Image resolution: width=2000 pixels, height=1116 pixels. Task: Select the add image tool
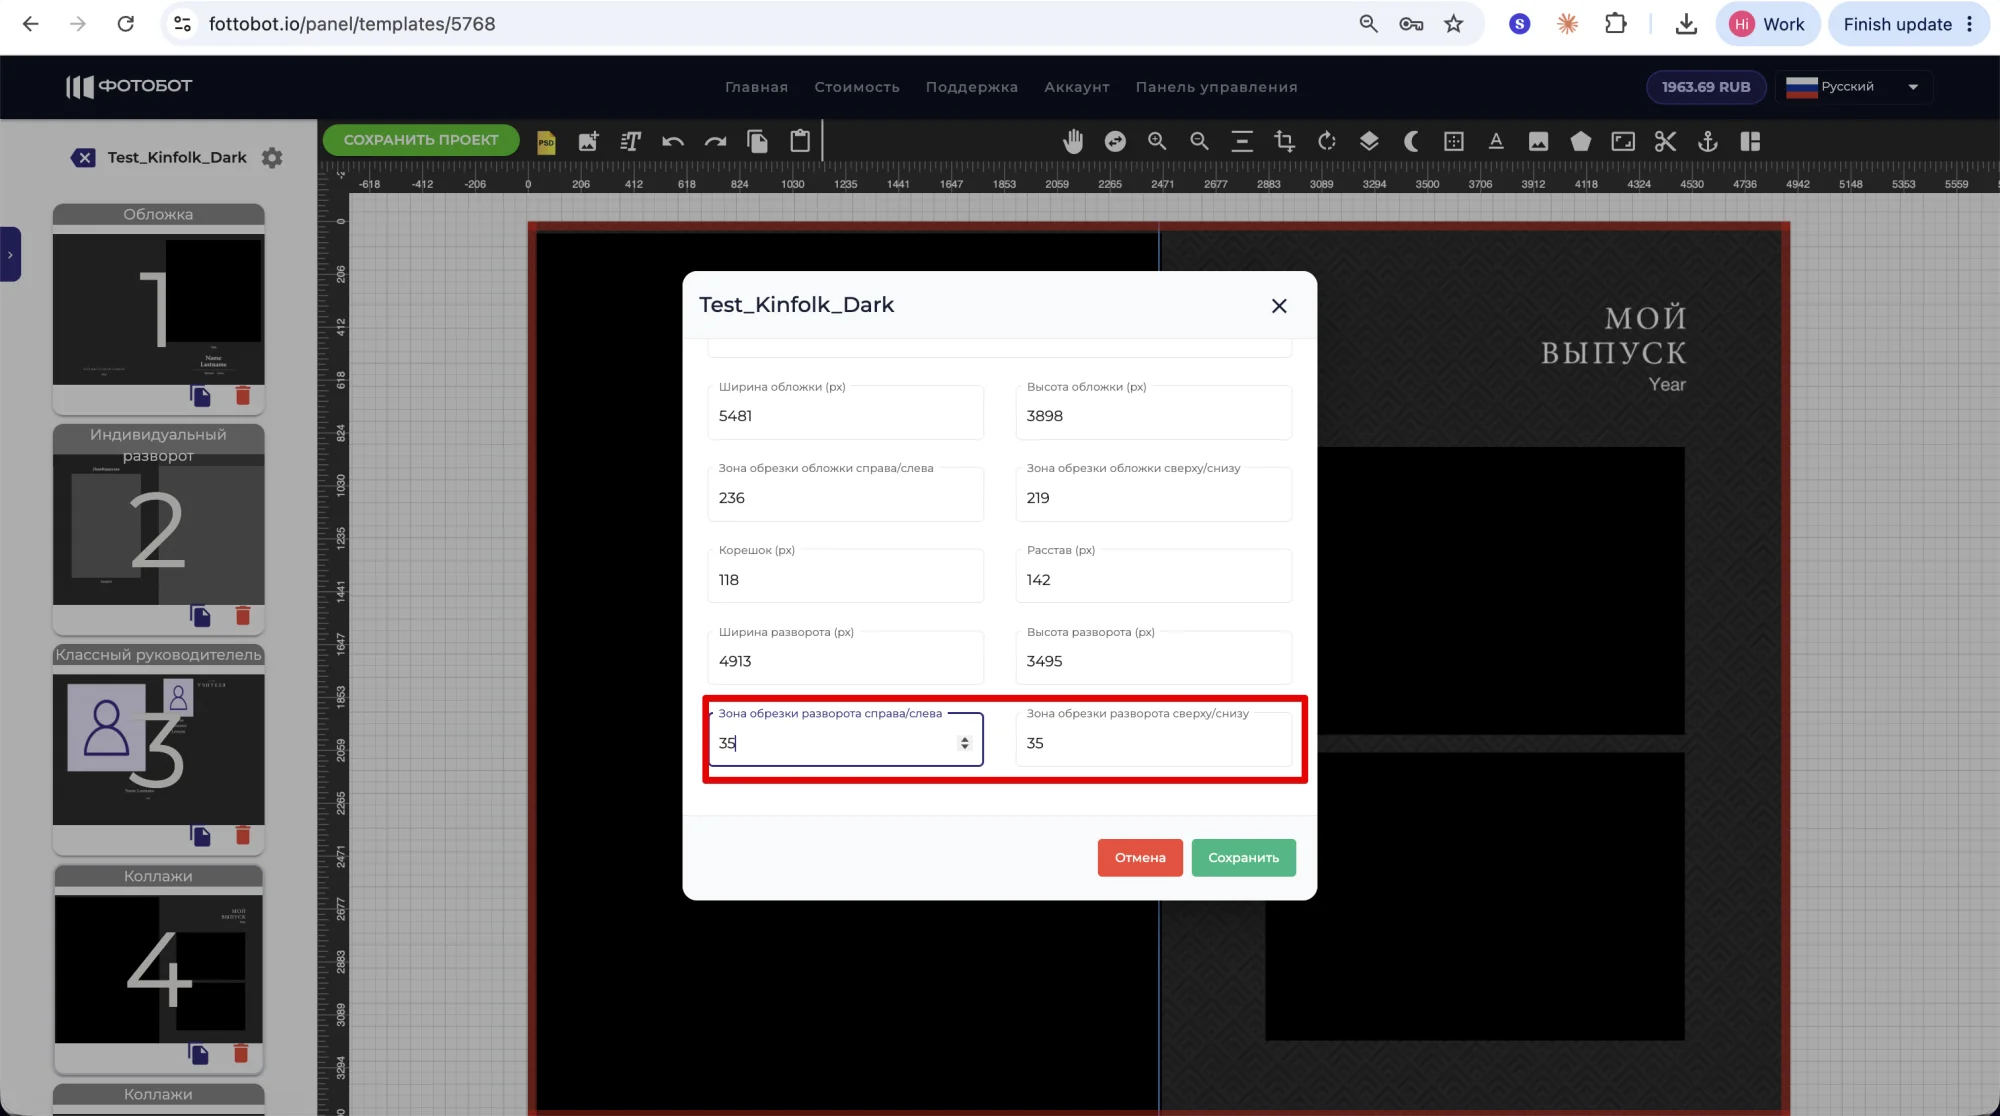coord(588,142)
